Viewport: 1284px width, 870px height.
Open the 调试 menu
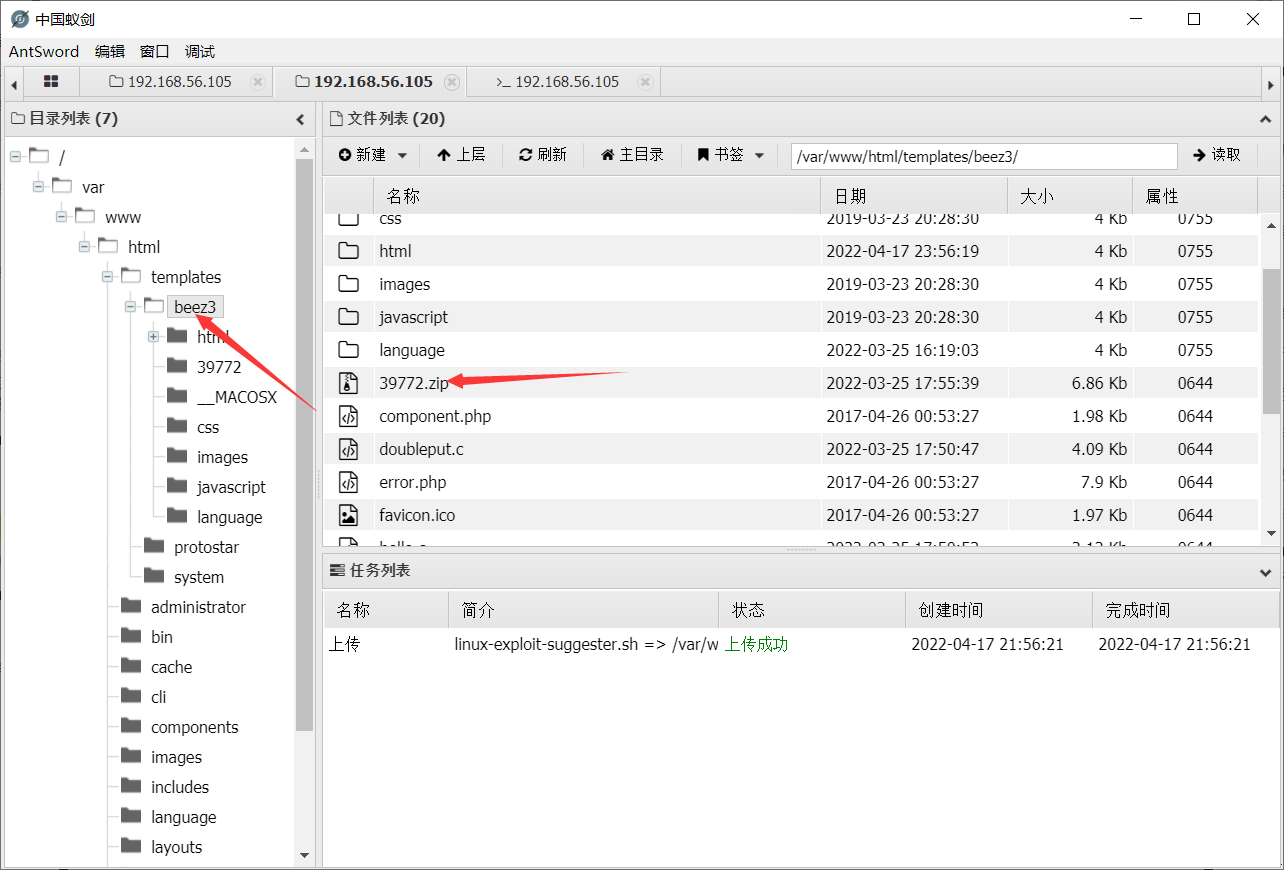coord(200,52)
